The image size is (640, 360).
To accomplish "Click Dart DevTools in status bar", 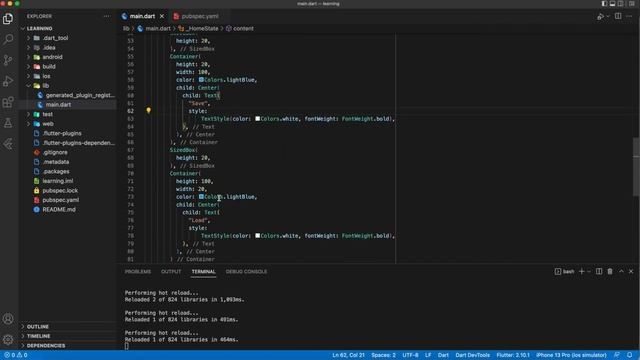I will tap(472, 355).
